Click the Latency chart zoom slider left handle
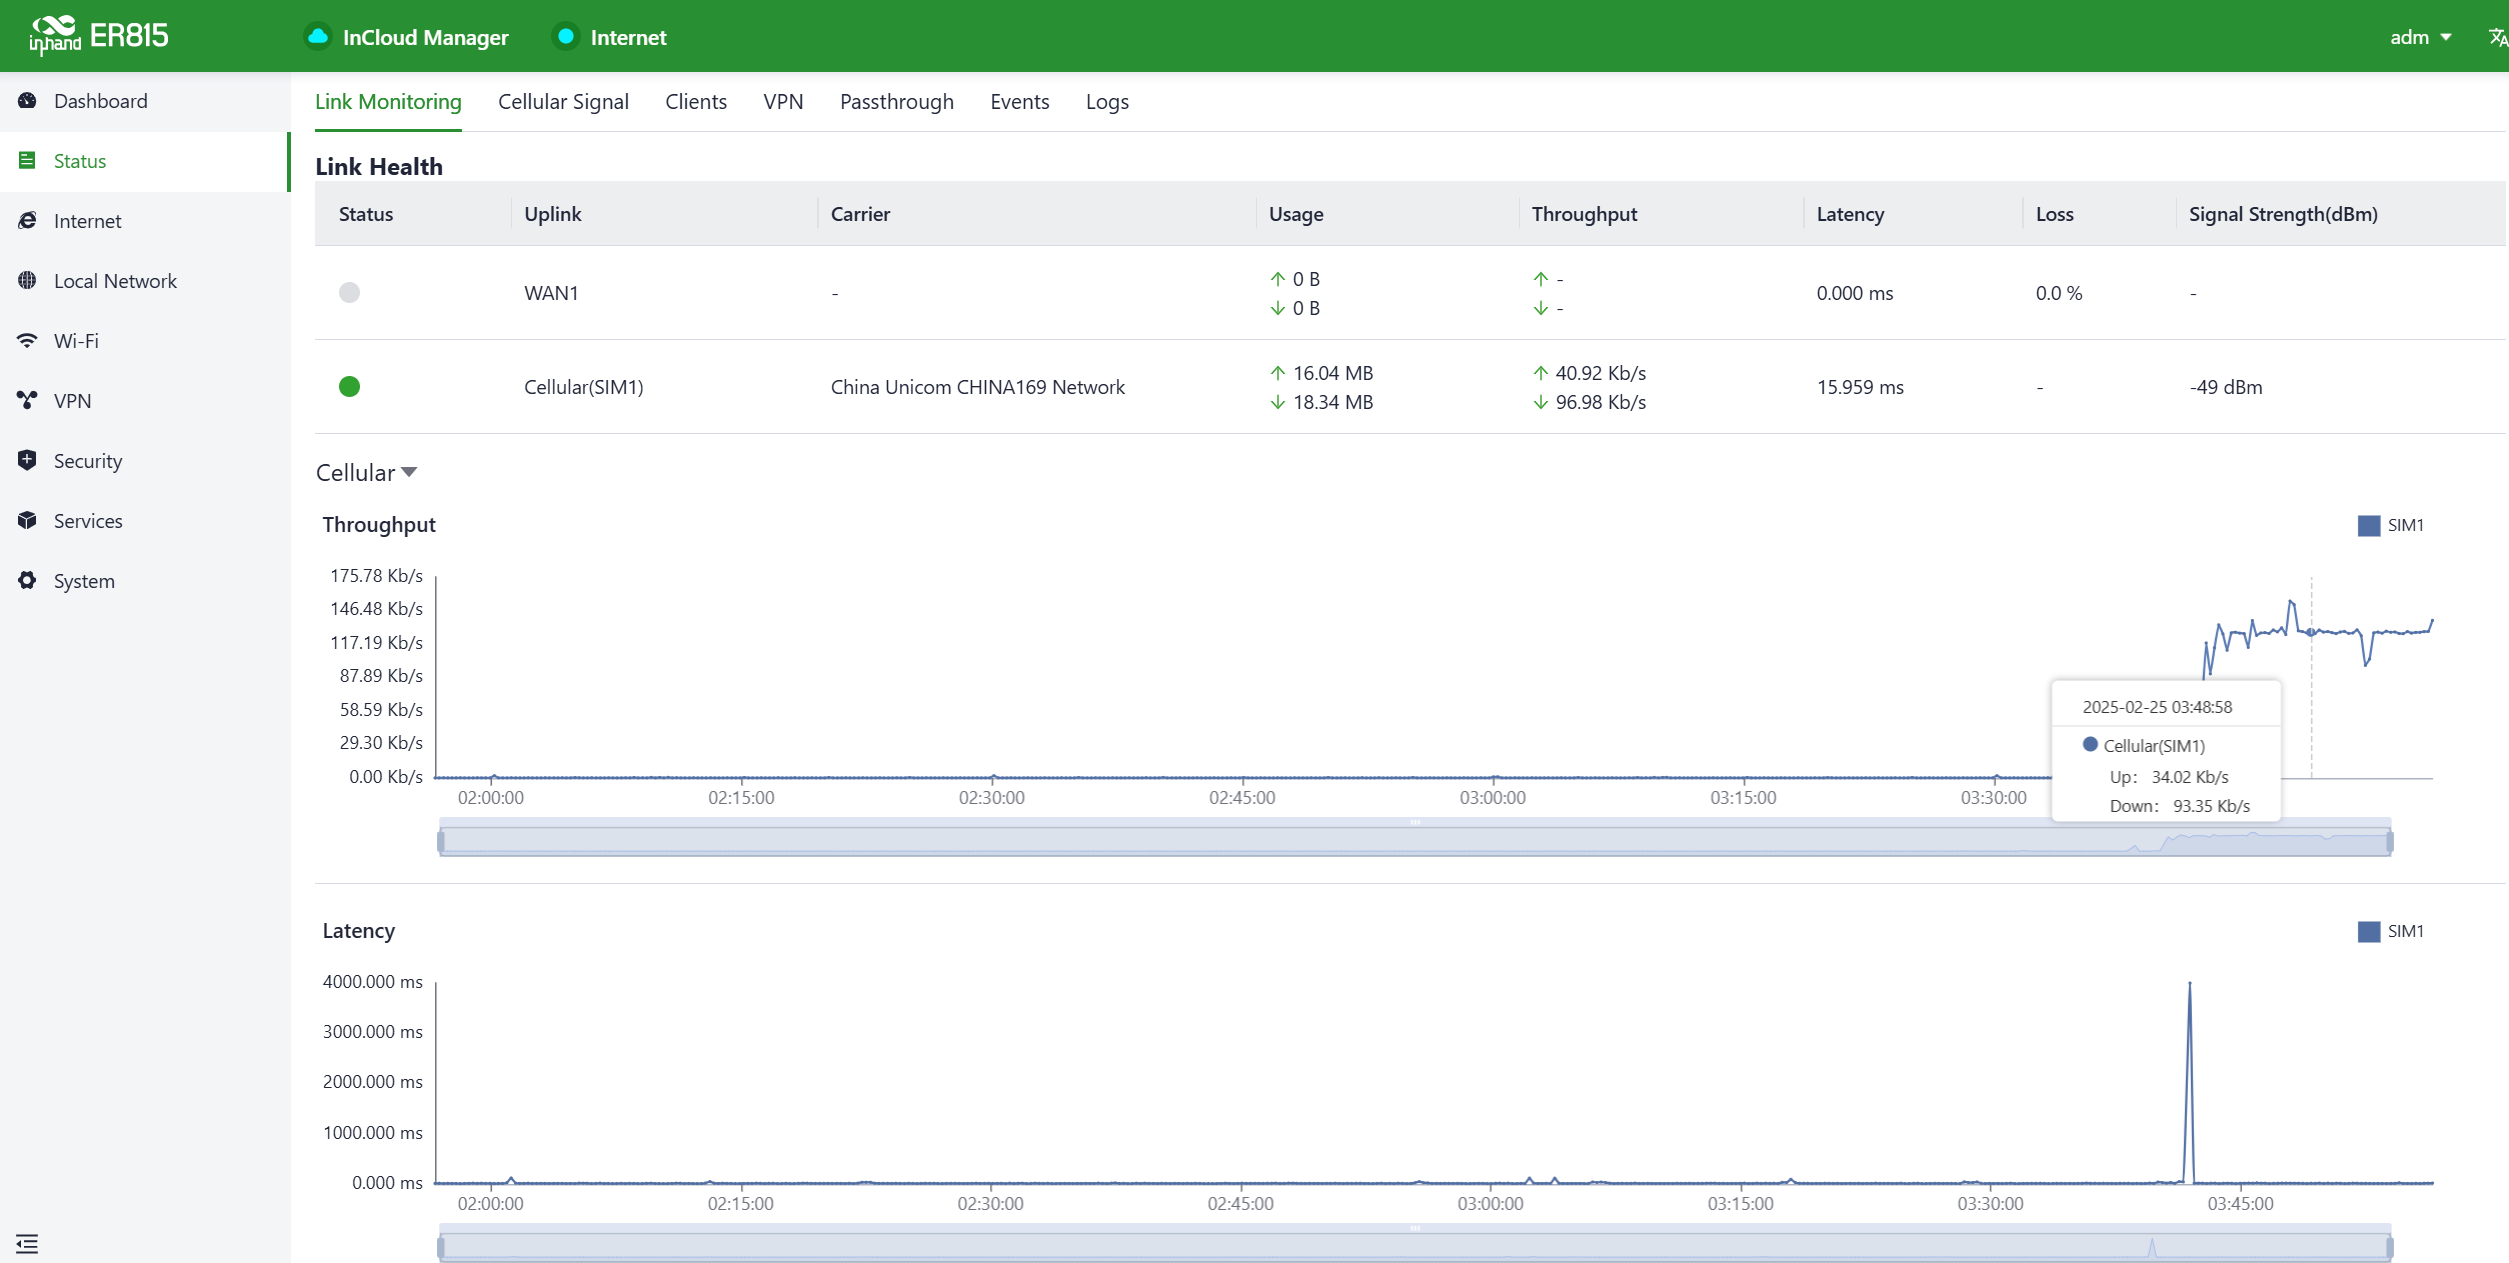This screenshot has width=2509, height=1263. 441,1247
